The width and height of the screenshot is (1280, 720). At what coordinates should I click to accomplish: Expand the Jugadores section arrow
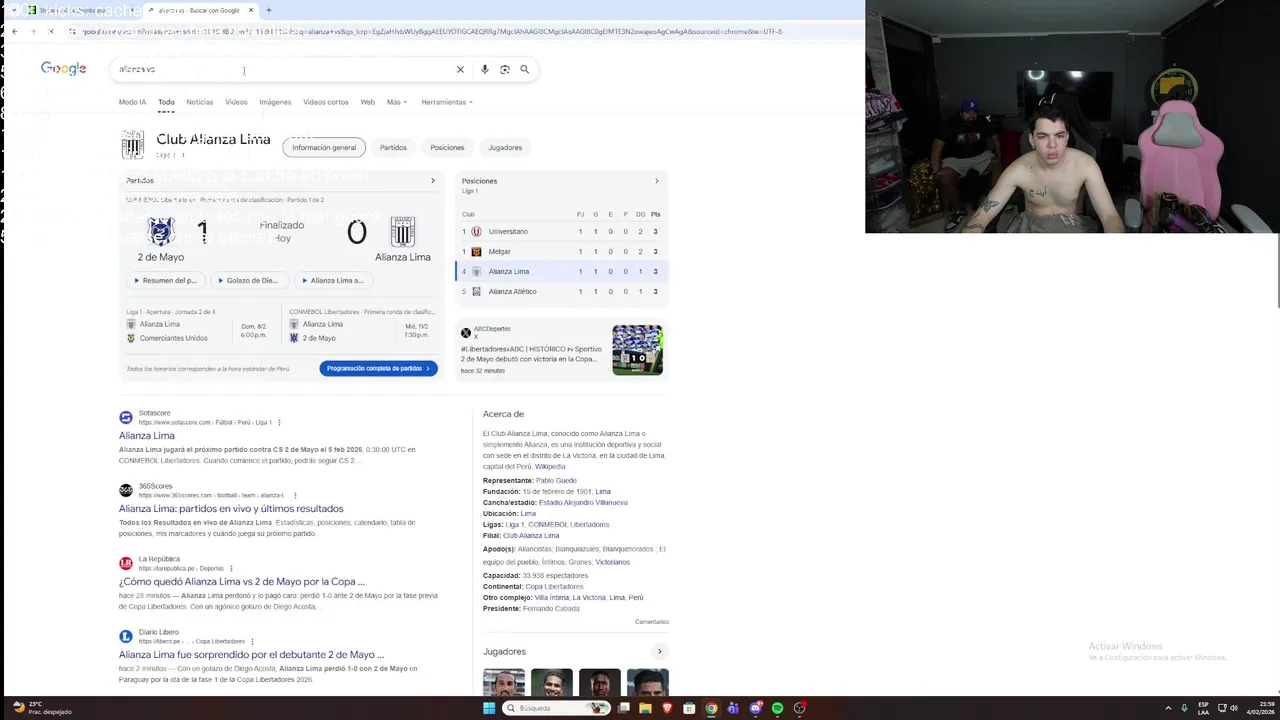pyautogui.click(x=659, y=652)
